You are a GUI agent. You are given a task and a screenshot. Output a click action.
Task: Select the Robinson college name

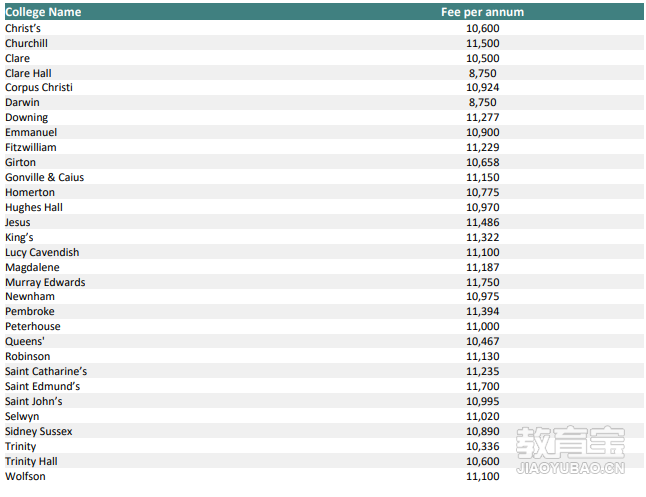pos(28,356)
